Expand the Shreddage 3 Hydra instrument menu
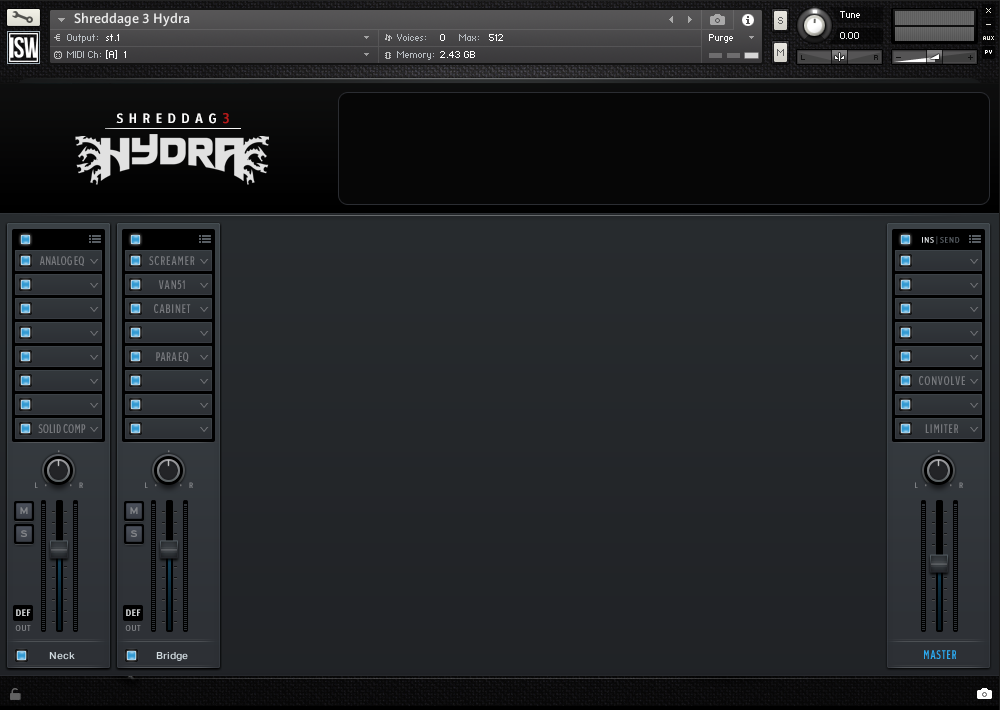 (x=61, y=20)
